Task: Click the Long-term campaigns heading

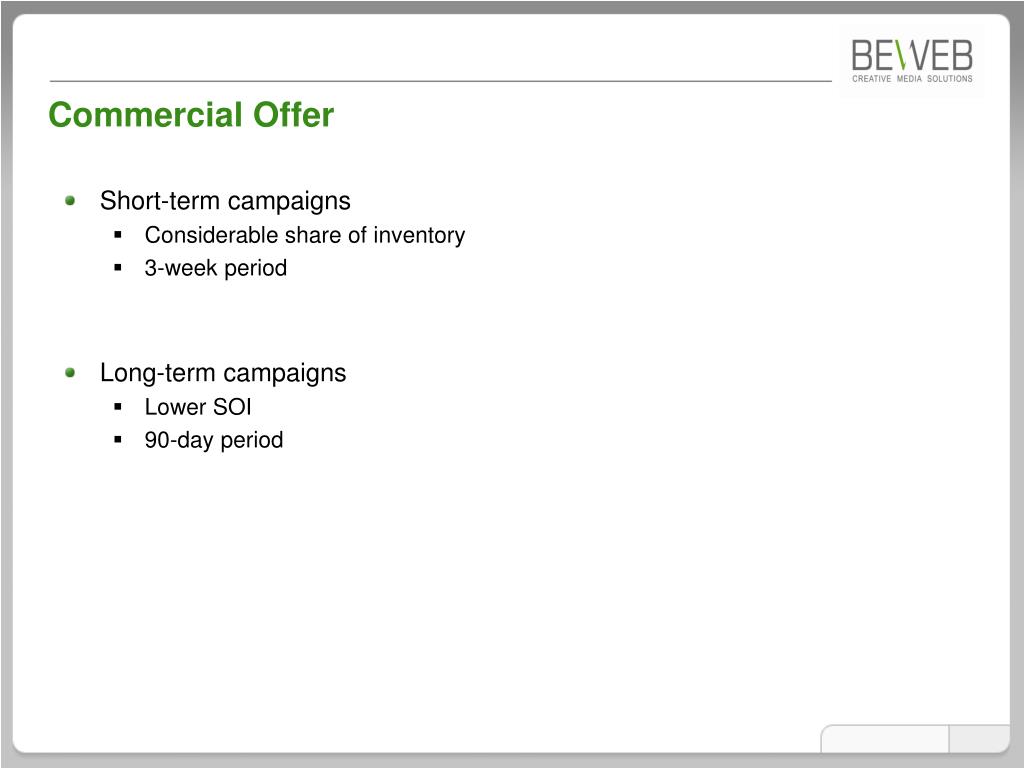Action: click(x=223, y=374)
